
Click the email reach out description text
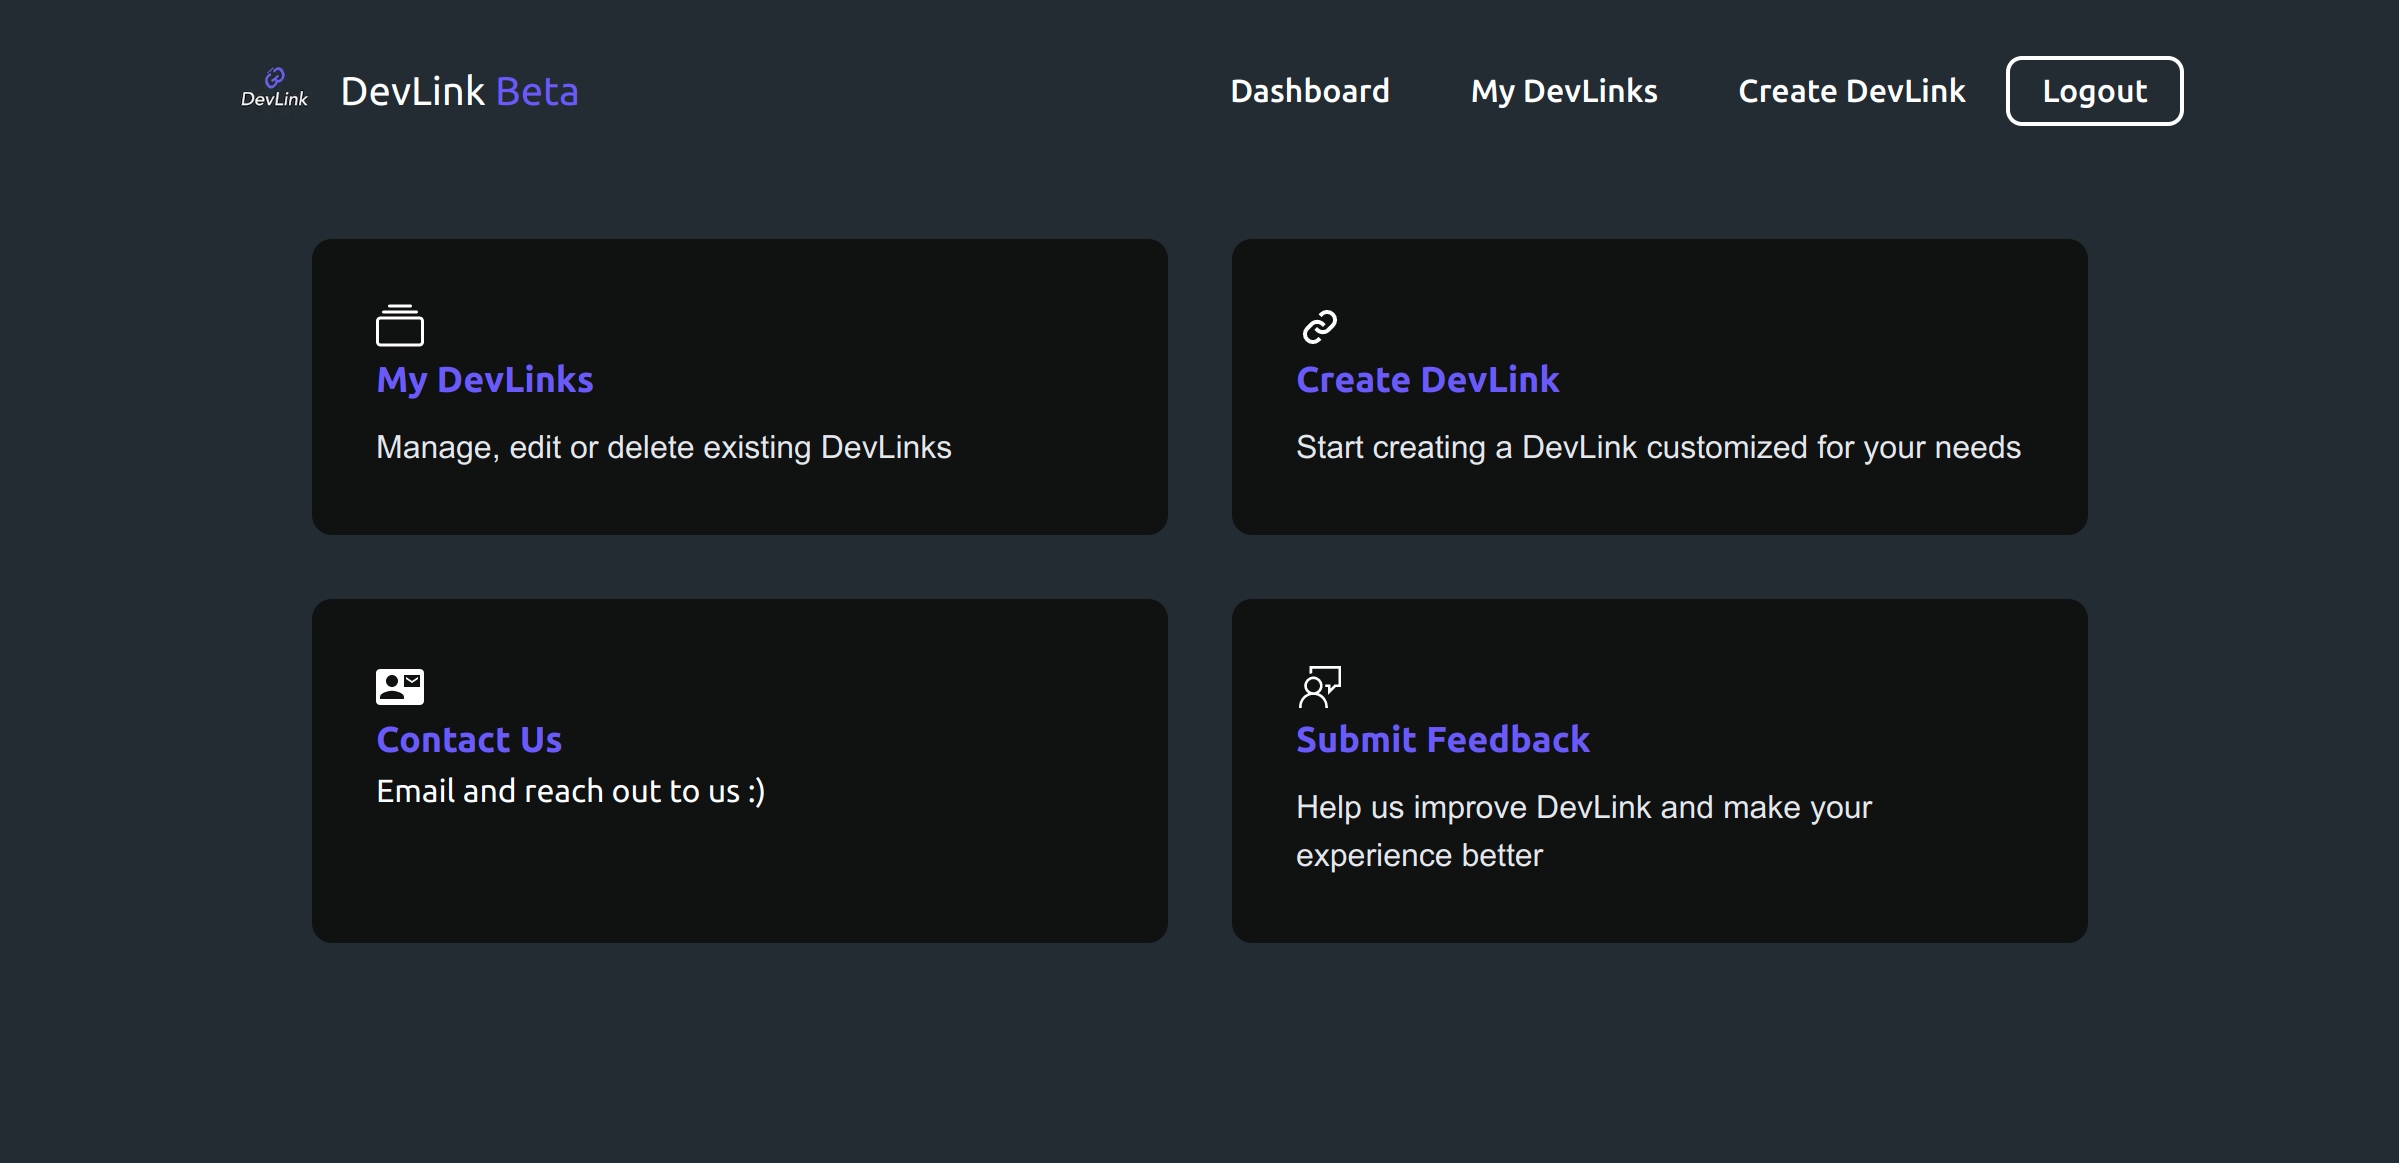pos(569,790)
